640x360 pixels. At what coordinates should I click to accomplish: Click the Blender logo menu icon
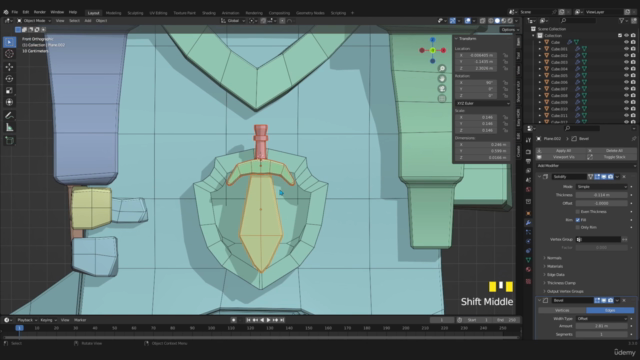click(x=6, y=12)
